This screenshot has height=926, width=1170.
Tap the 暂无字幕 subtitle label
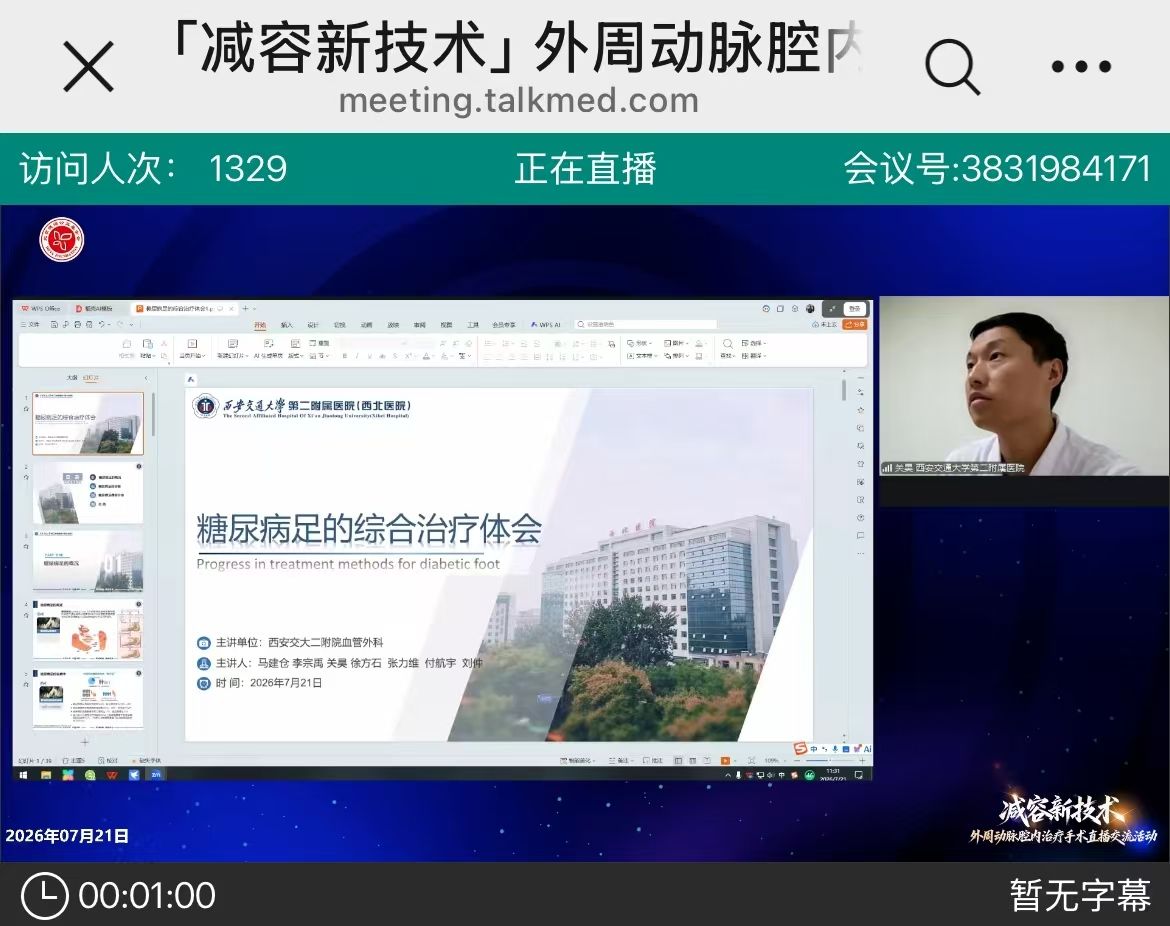click(1080, 895)
